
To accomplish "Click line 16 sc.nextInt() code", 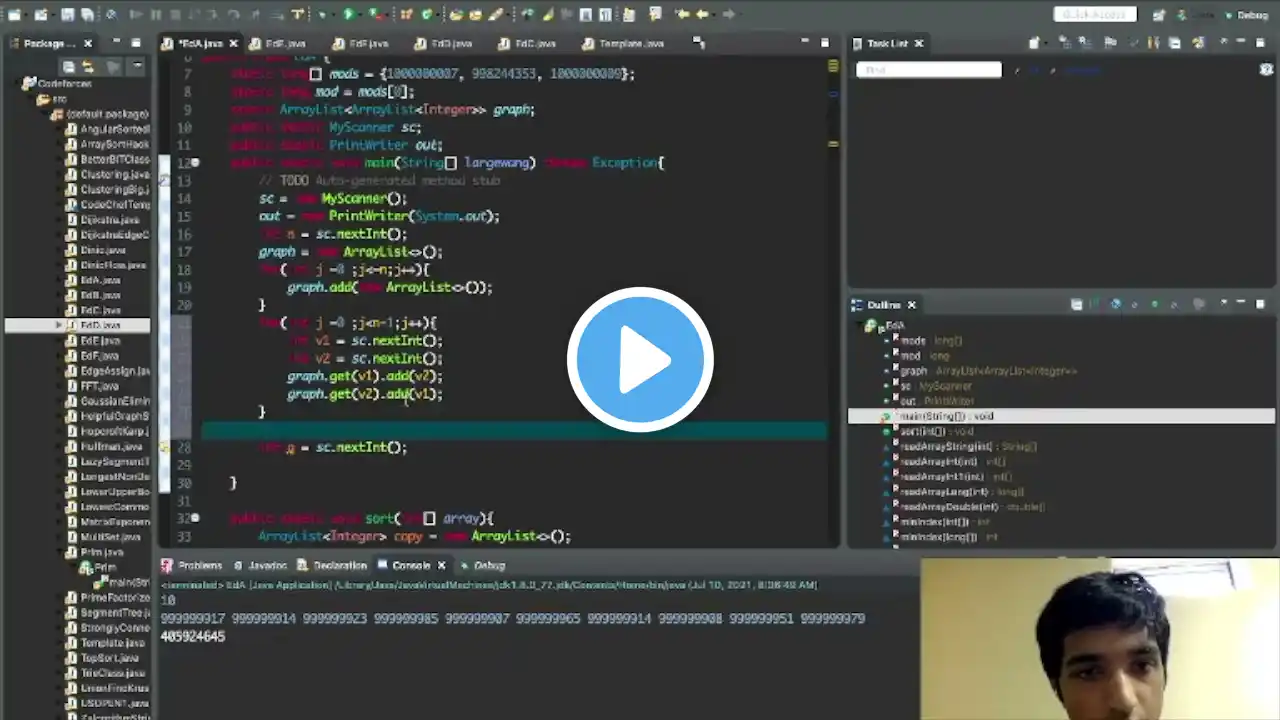I will (x=362, y=234).
